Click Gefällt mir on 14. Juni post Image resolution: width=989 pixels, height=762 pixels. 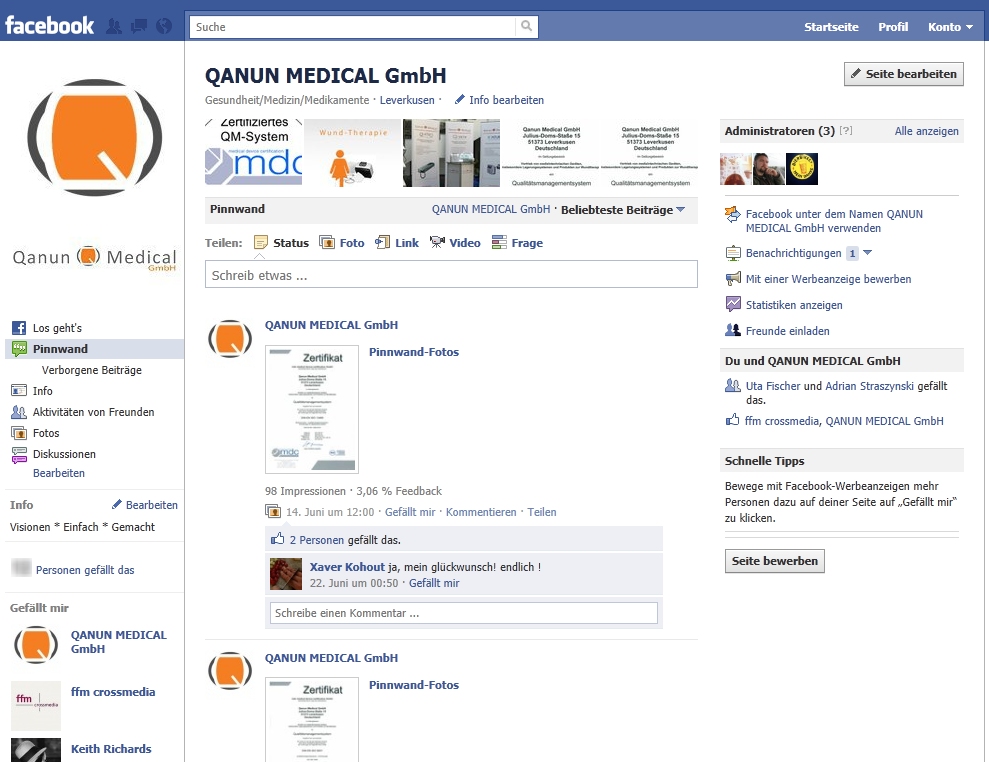tap(410, 512)
